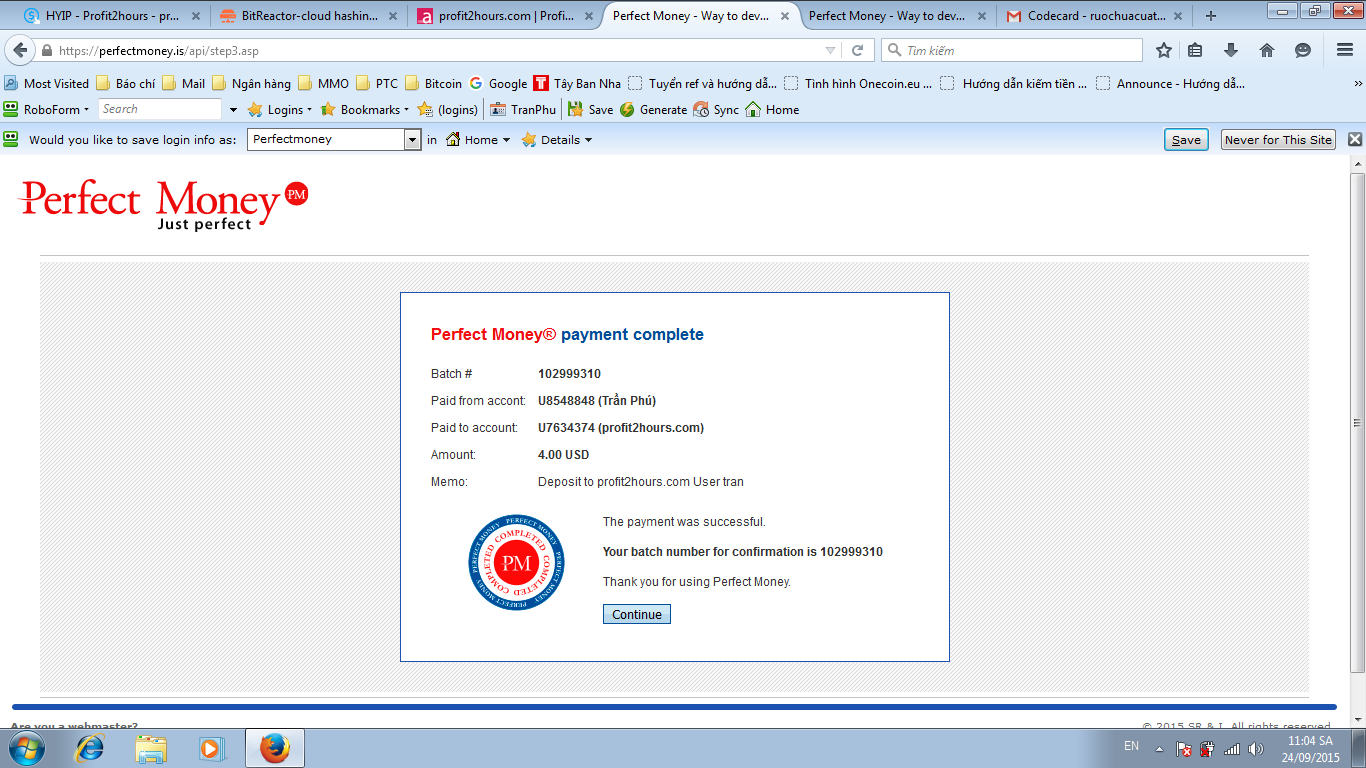
Task: Open the URL bar history dropdown arrow
Action: [830, 50]
